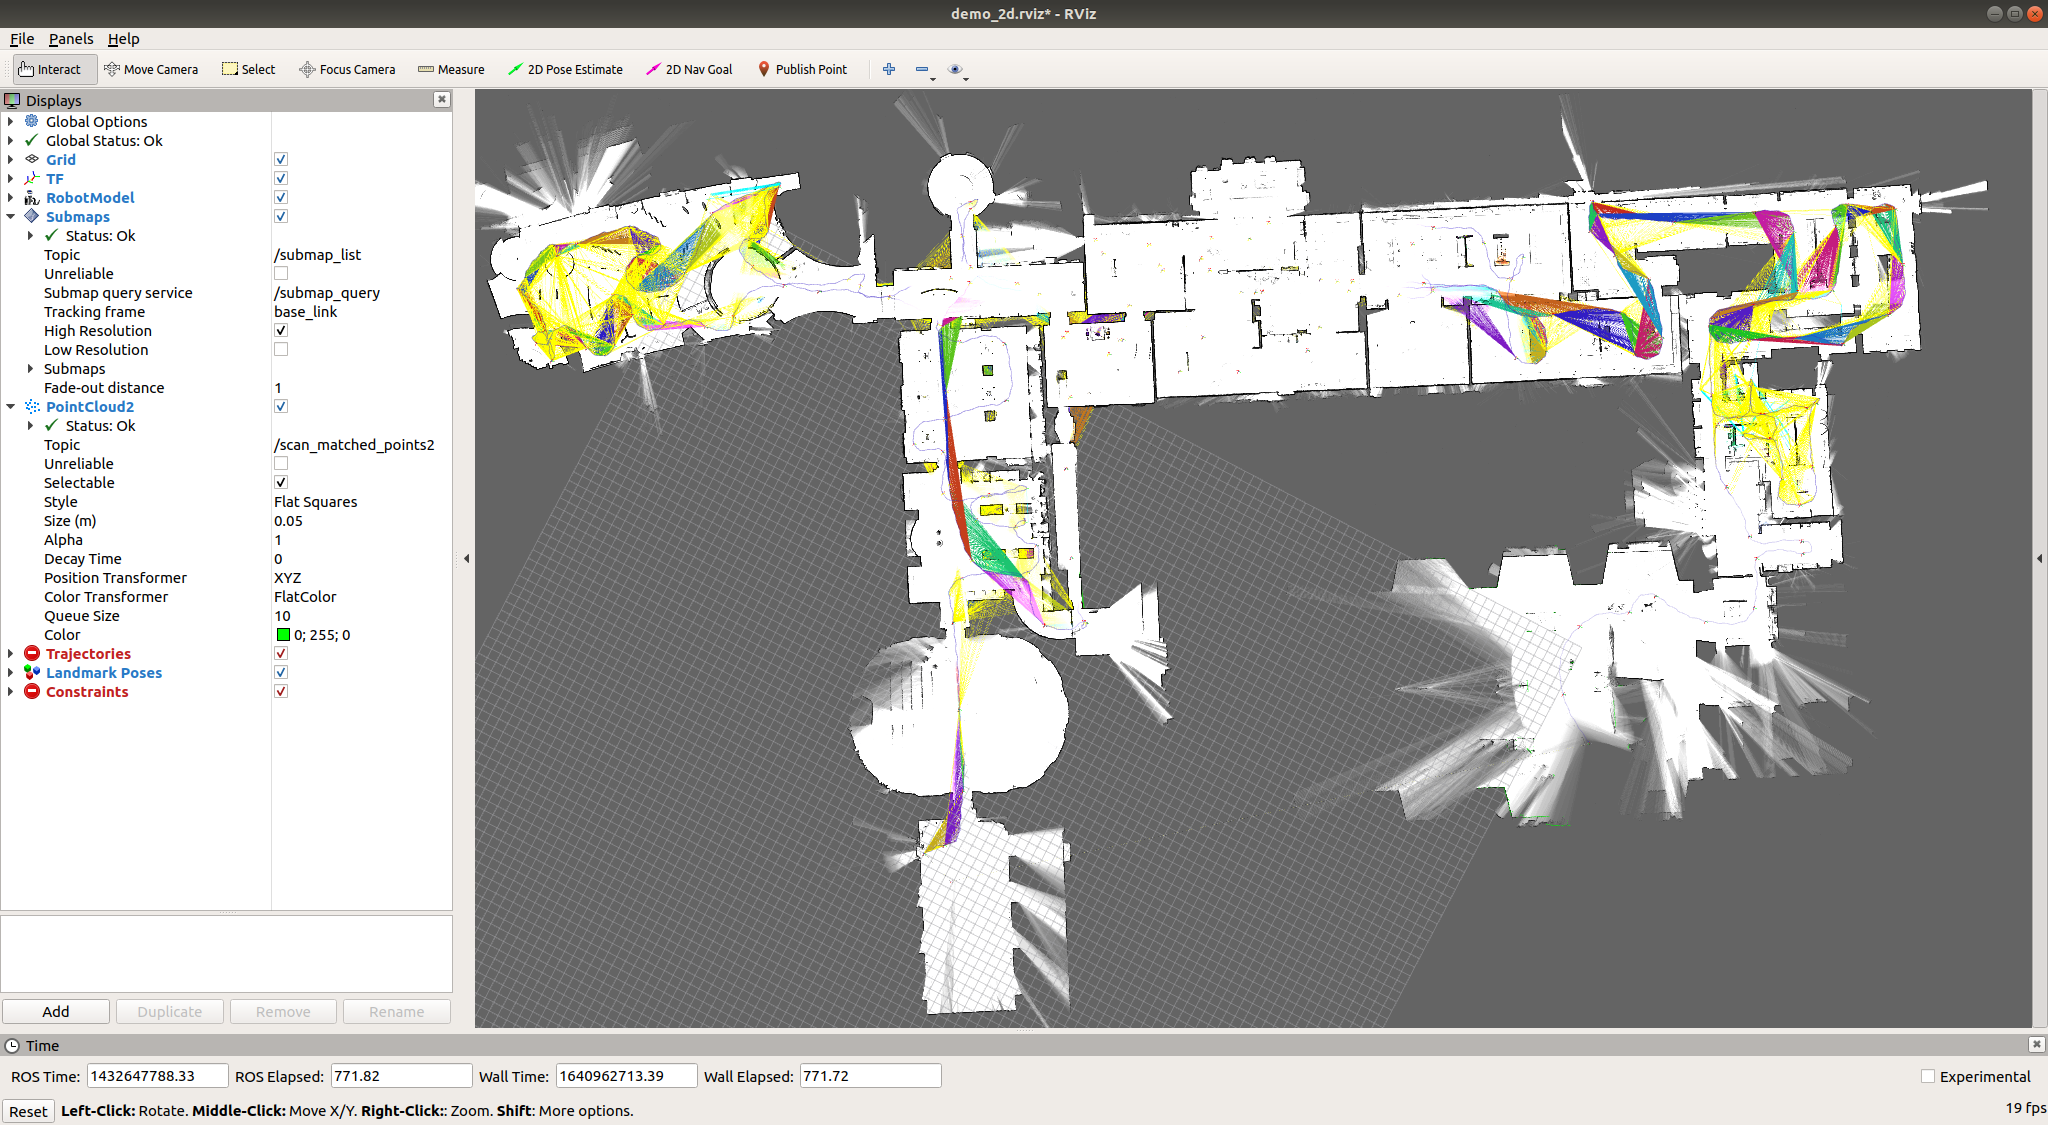Open the Panels menu

[x=71, y=39]
